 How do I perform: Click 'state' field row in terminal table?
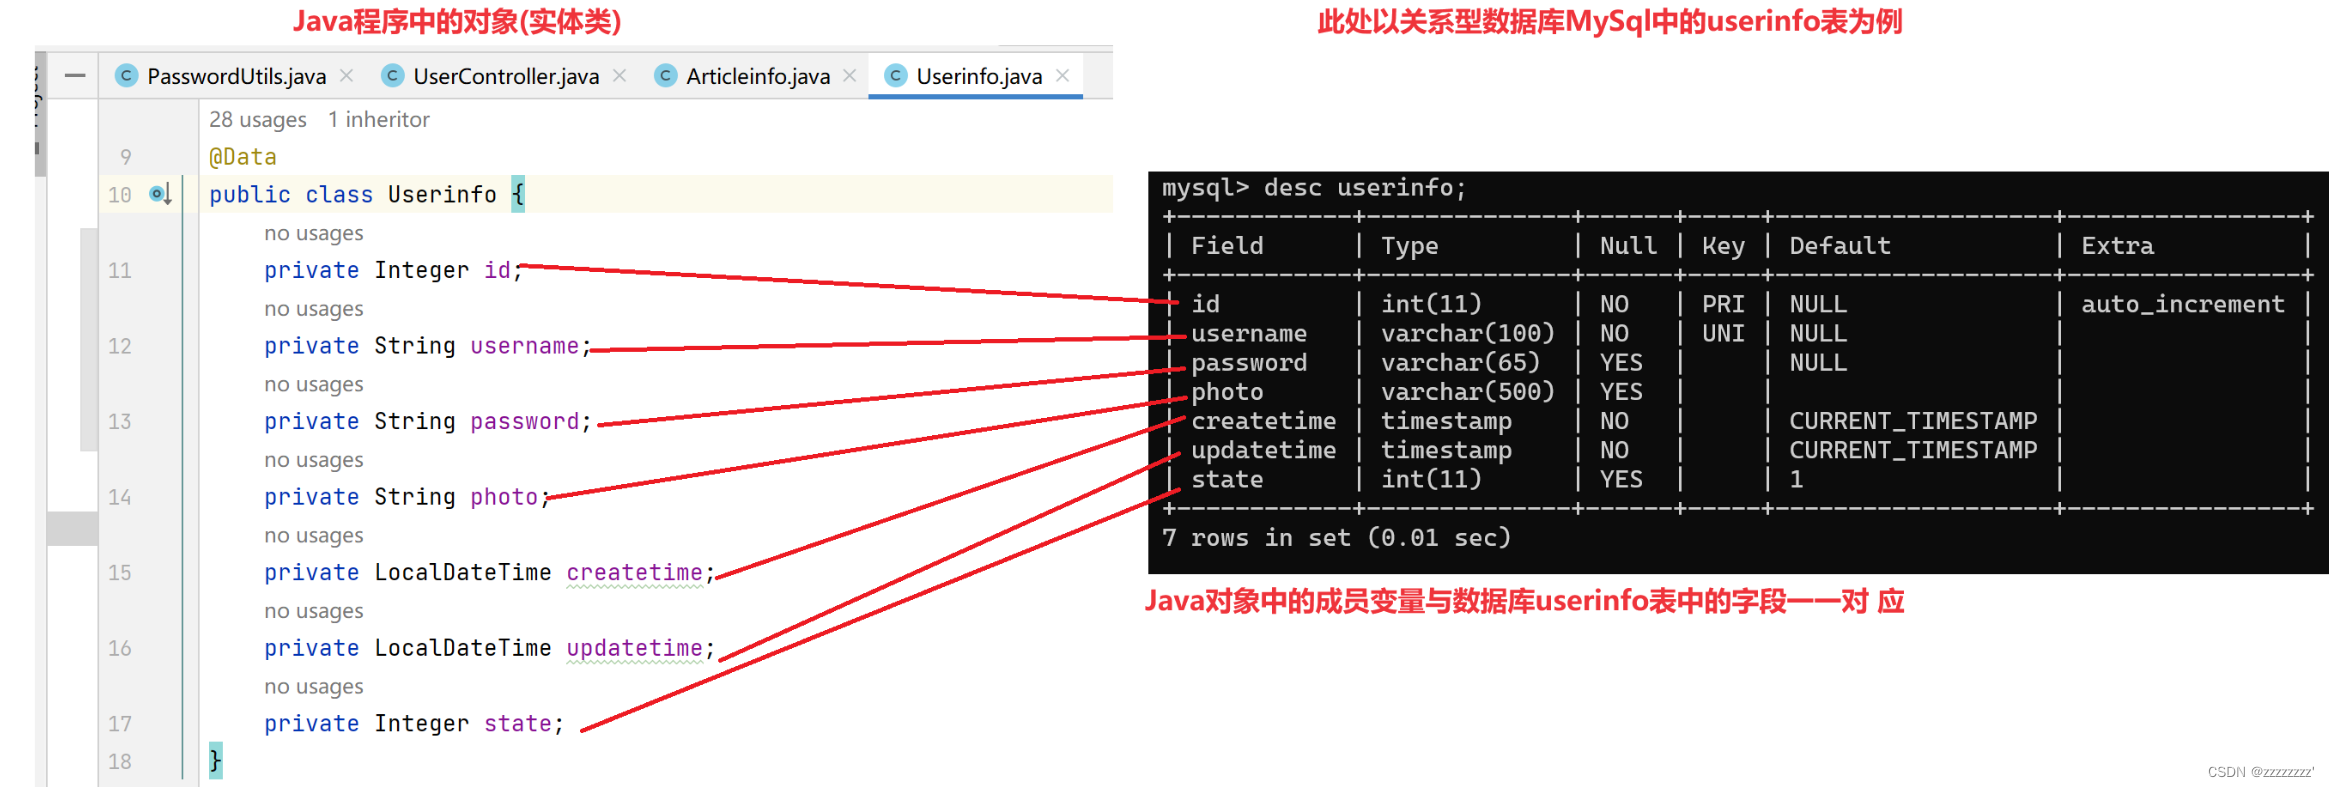coord(1227,480)
